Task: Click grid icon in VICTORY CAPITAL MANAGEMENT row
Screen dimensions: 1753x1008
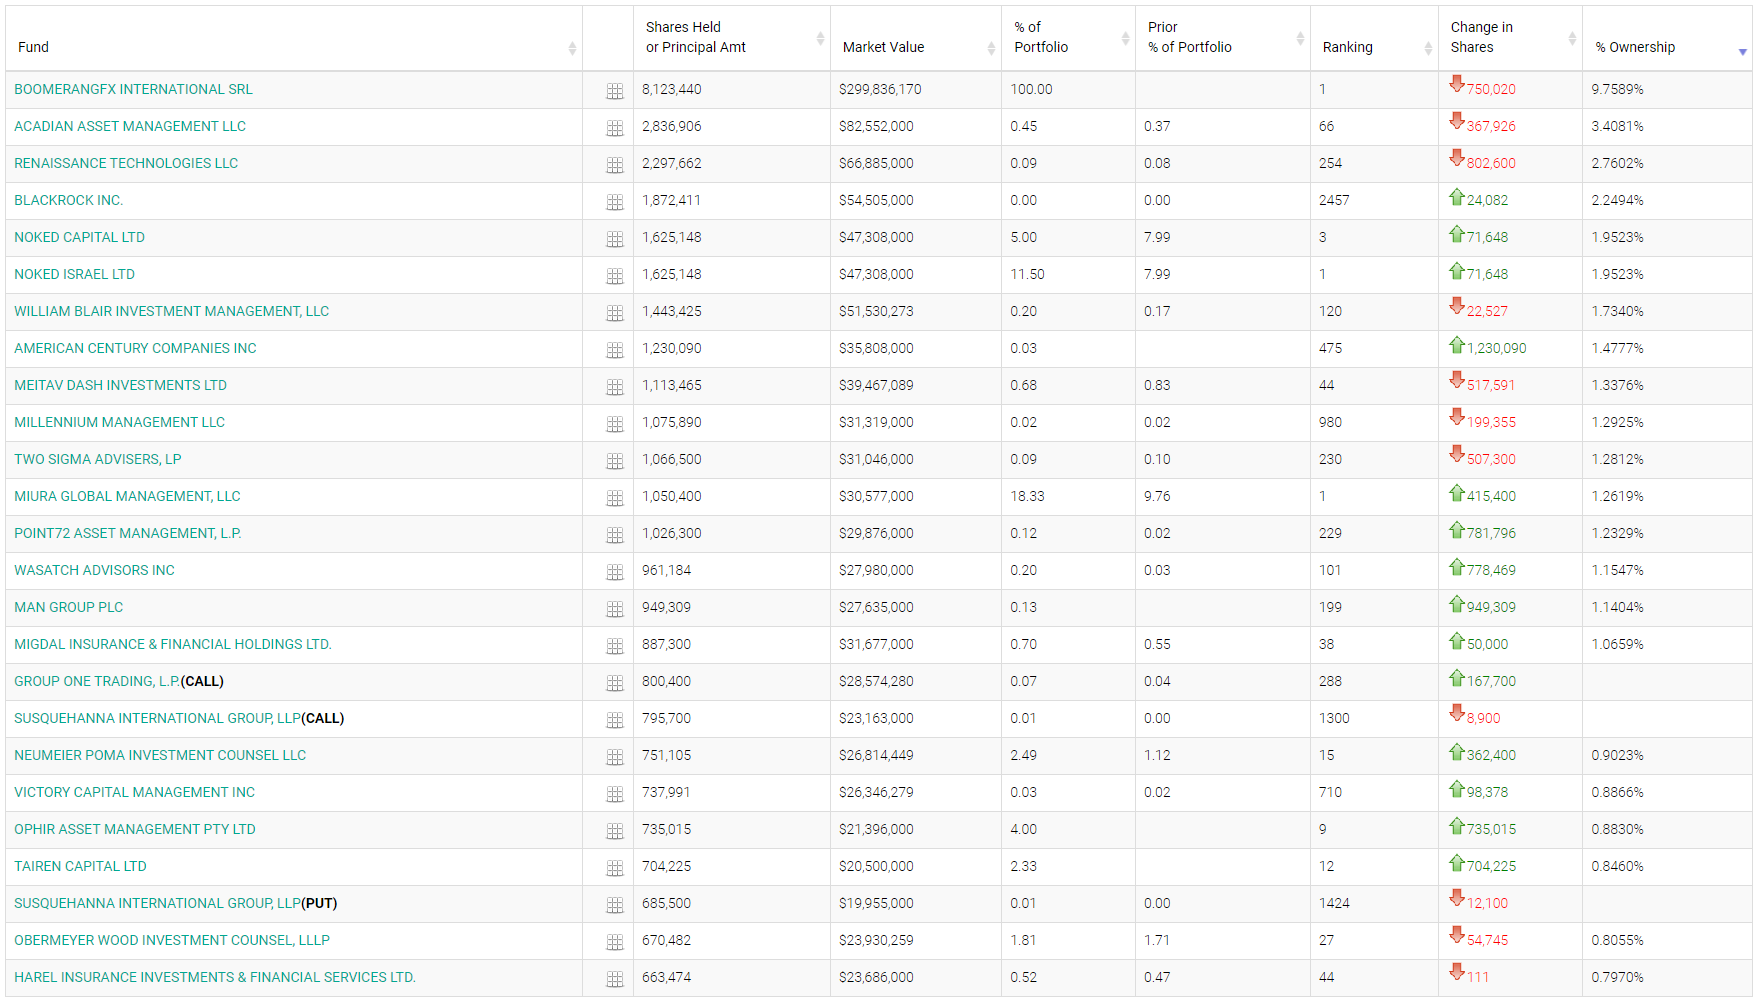Action: 615,794
